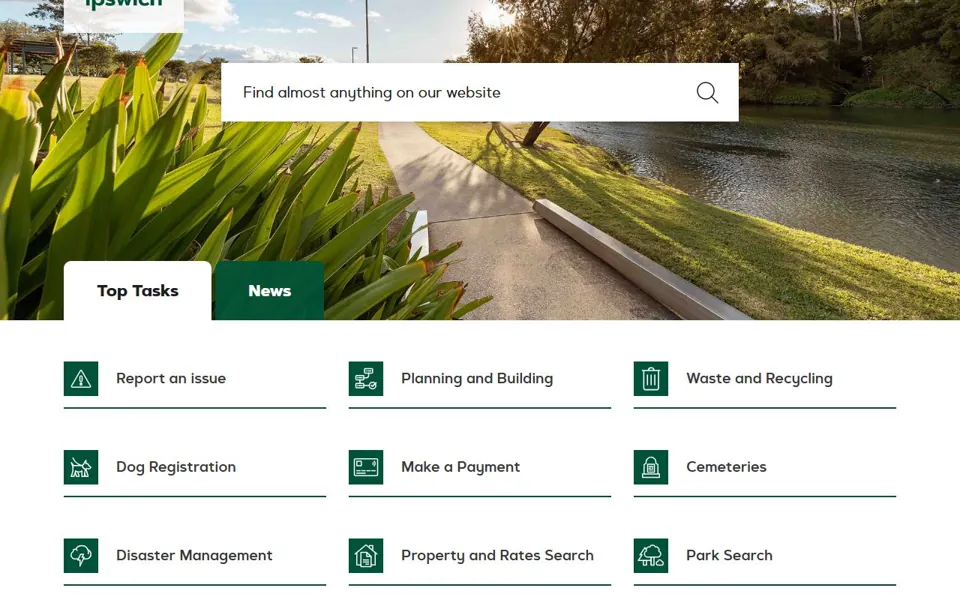Click the Dog Registration dog icon

[x=81, y=467]
